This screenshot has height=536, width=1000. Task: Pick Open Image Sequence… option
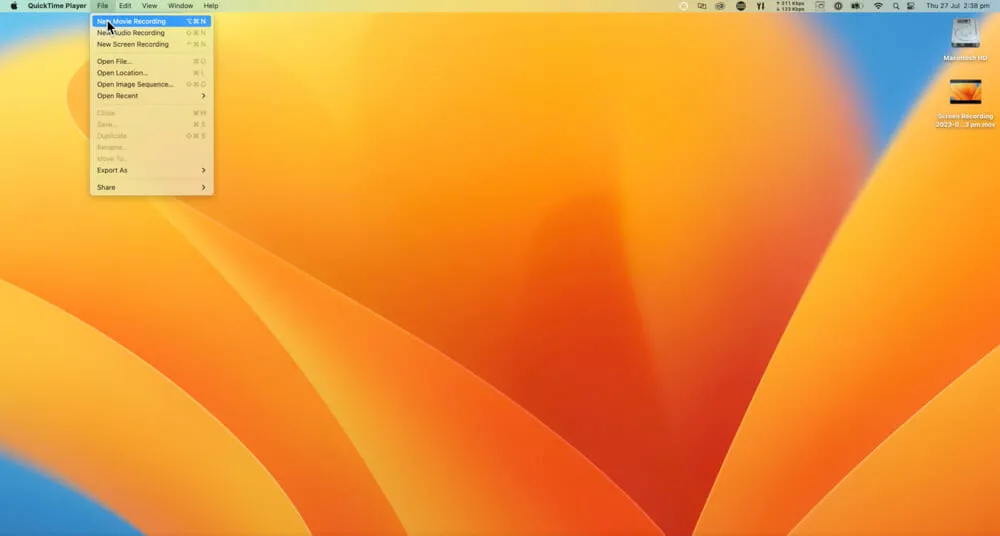point(151,84)
